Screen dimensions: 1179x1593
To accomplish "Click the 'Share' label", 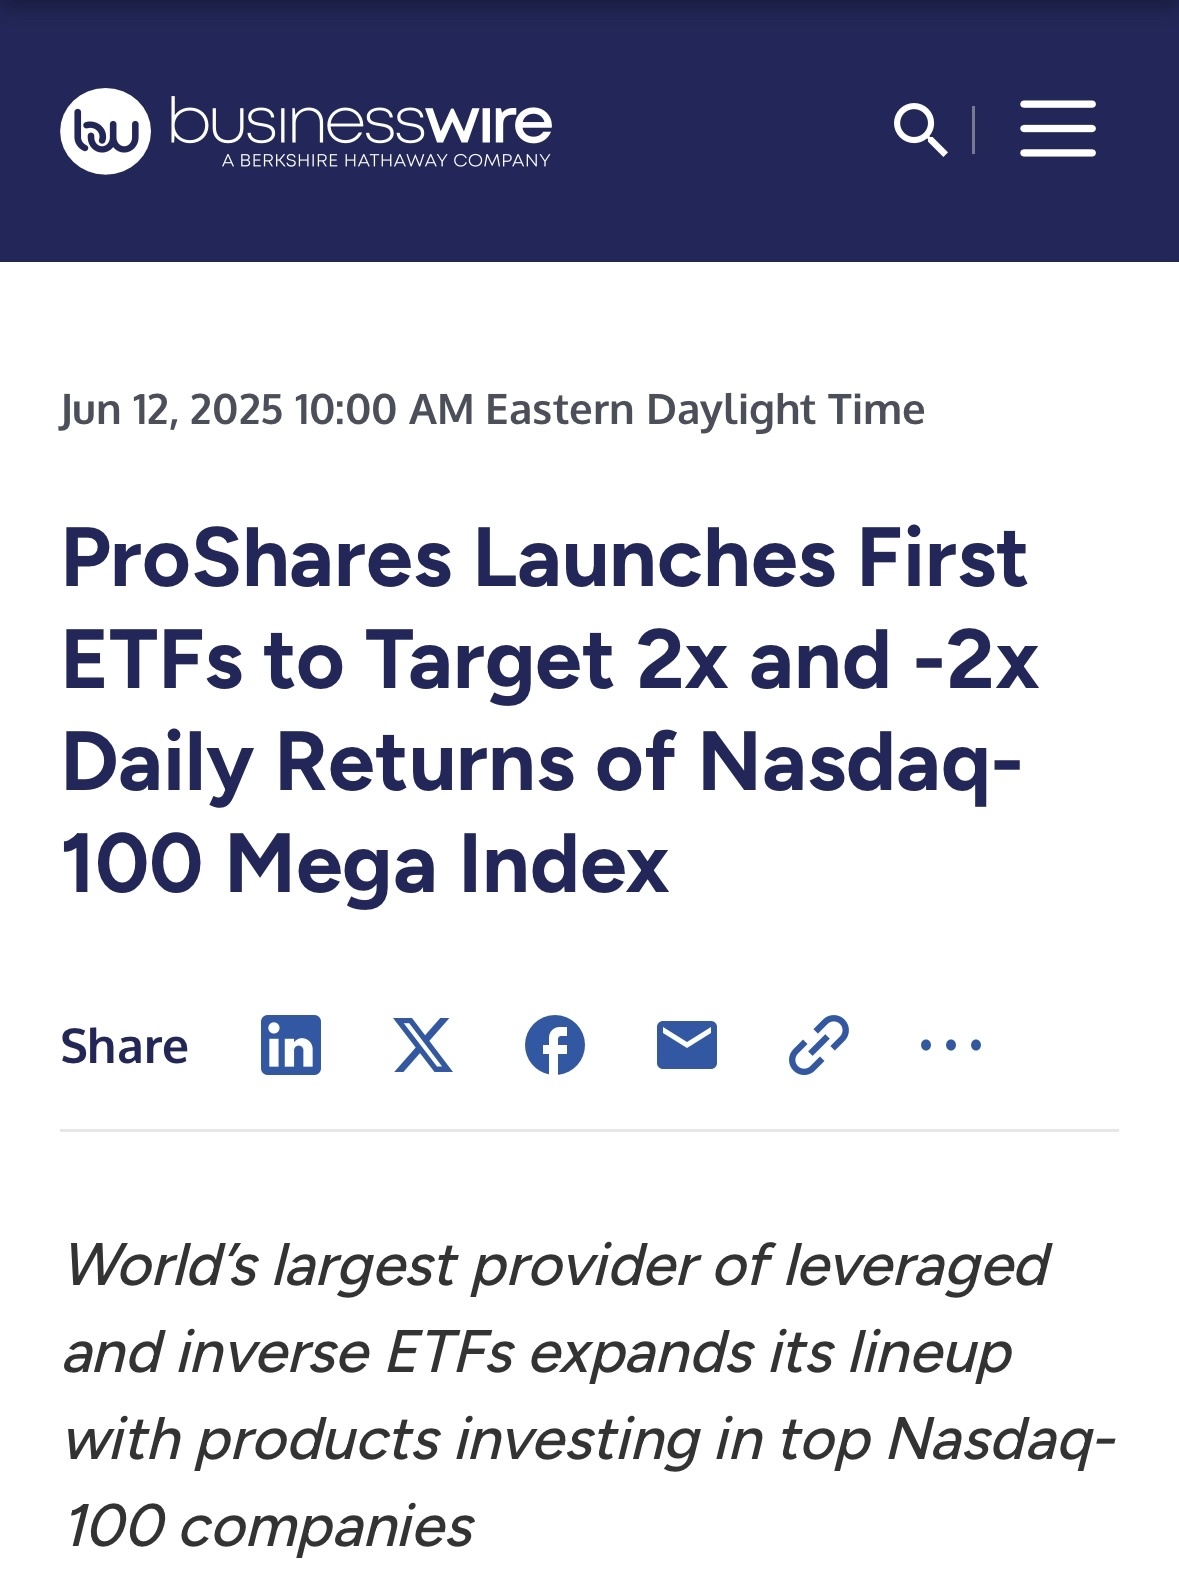I will point(124,1047).
